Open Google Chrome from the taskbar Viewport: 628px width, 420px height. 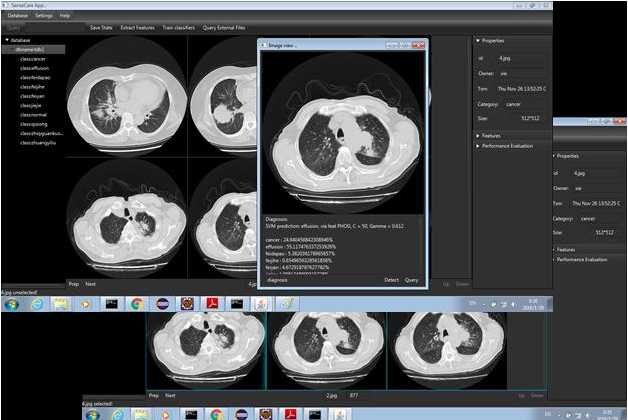tap(136, 304)
